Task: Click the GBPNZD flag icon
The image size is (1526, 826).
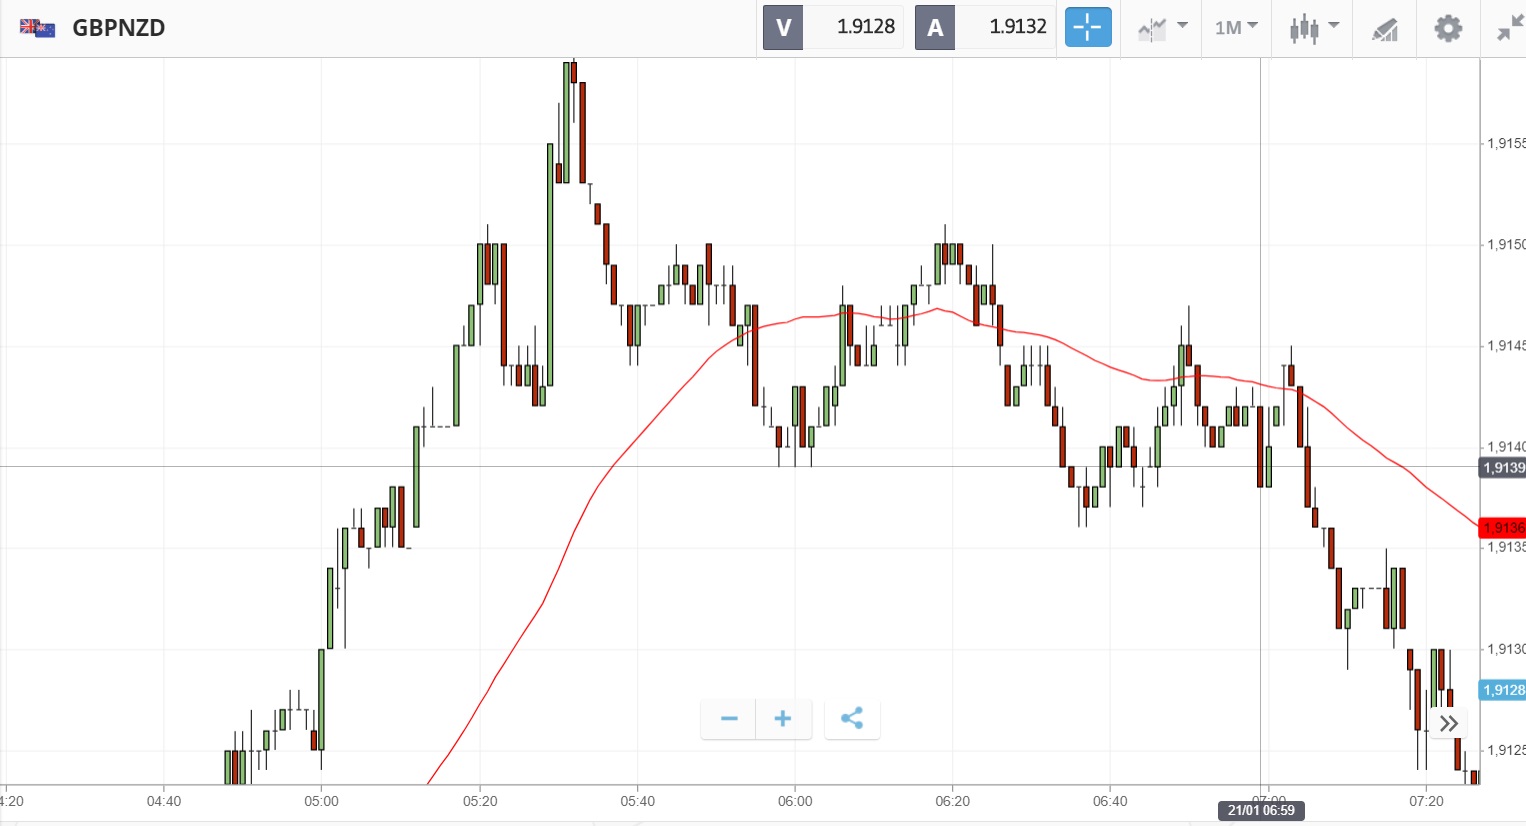Action: [37, 28]
